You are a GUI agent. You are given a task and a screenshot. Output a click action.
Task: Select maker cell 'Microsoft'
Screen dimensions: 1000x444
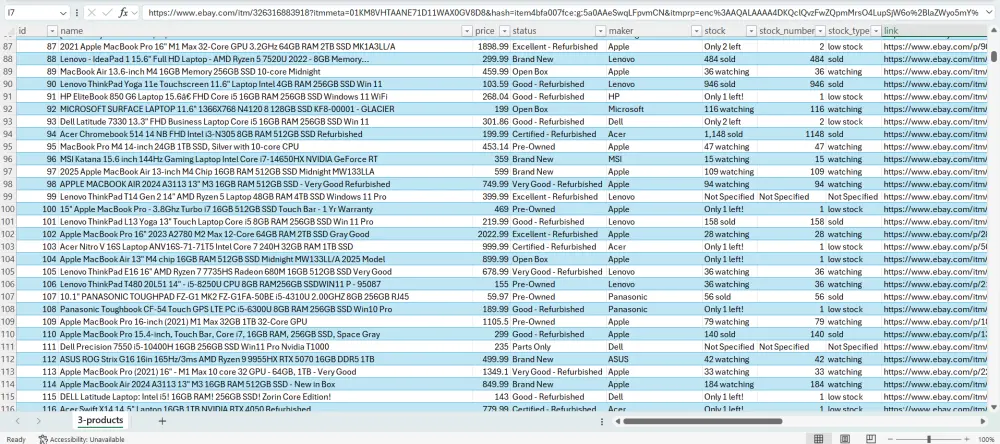[654, 109]
